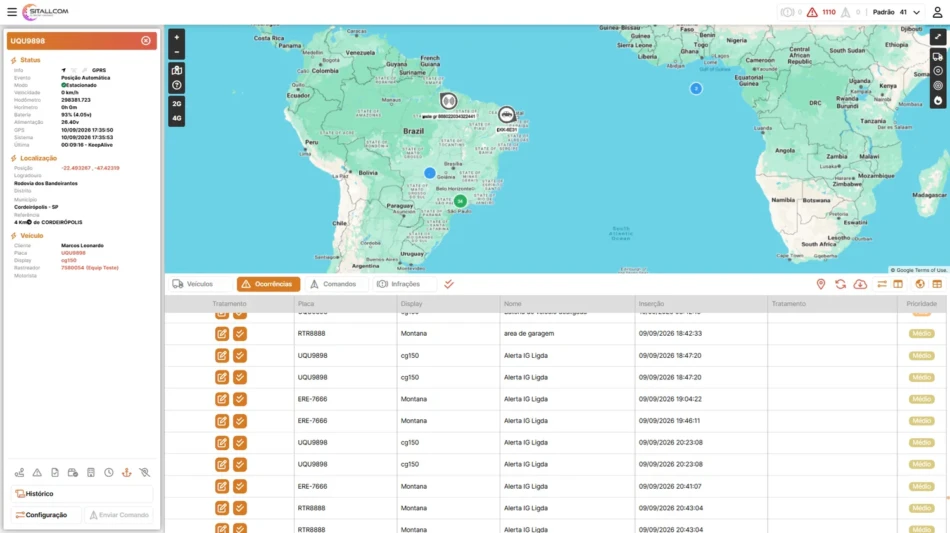Select the blue cluster marker in Atlantic Ocean
950x533 pixels.
click(x=696, y=88)
